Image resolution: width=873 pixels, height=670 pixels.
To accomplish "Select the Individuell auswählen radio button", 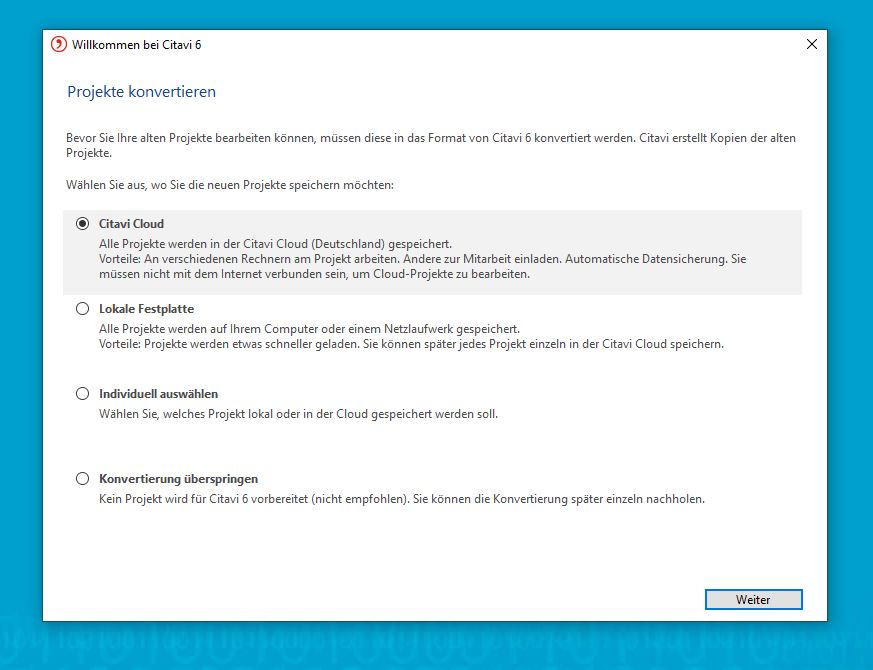I will [x=82, y=394].
